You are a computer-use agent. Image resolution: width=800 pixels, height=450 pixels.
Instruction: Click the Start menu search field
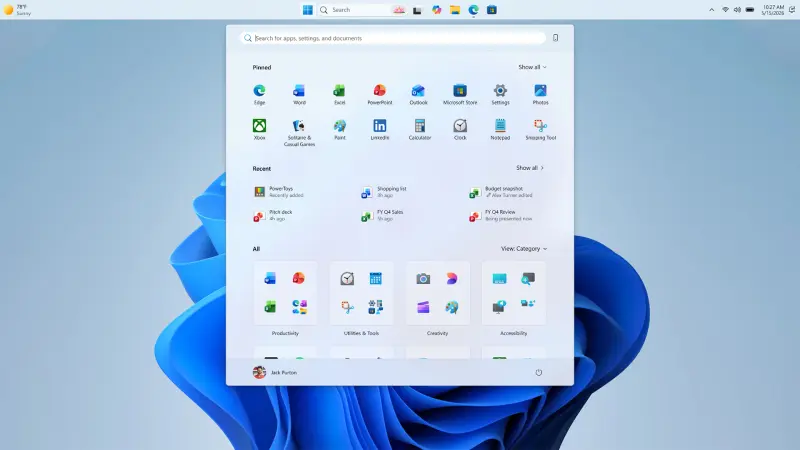[392, 38]
